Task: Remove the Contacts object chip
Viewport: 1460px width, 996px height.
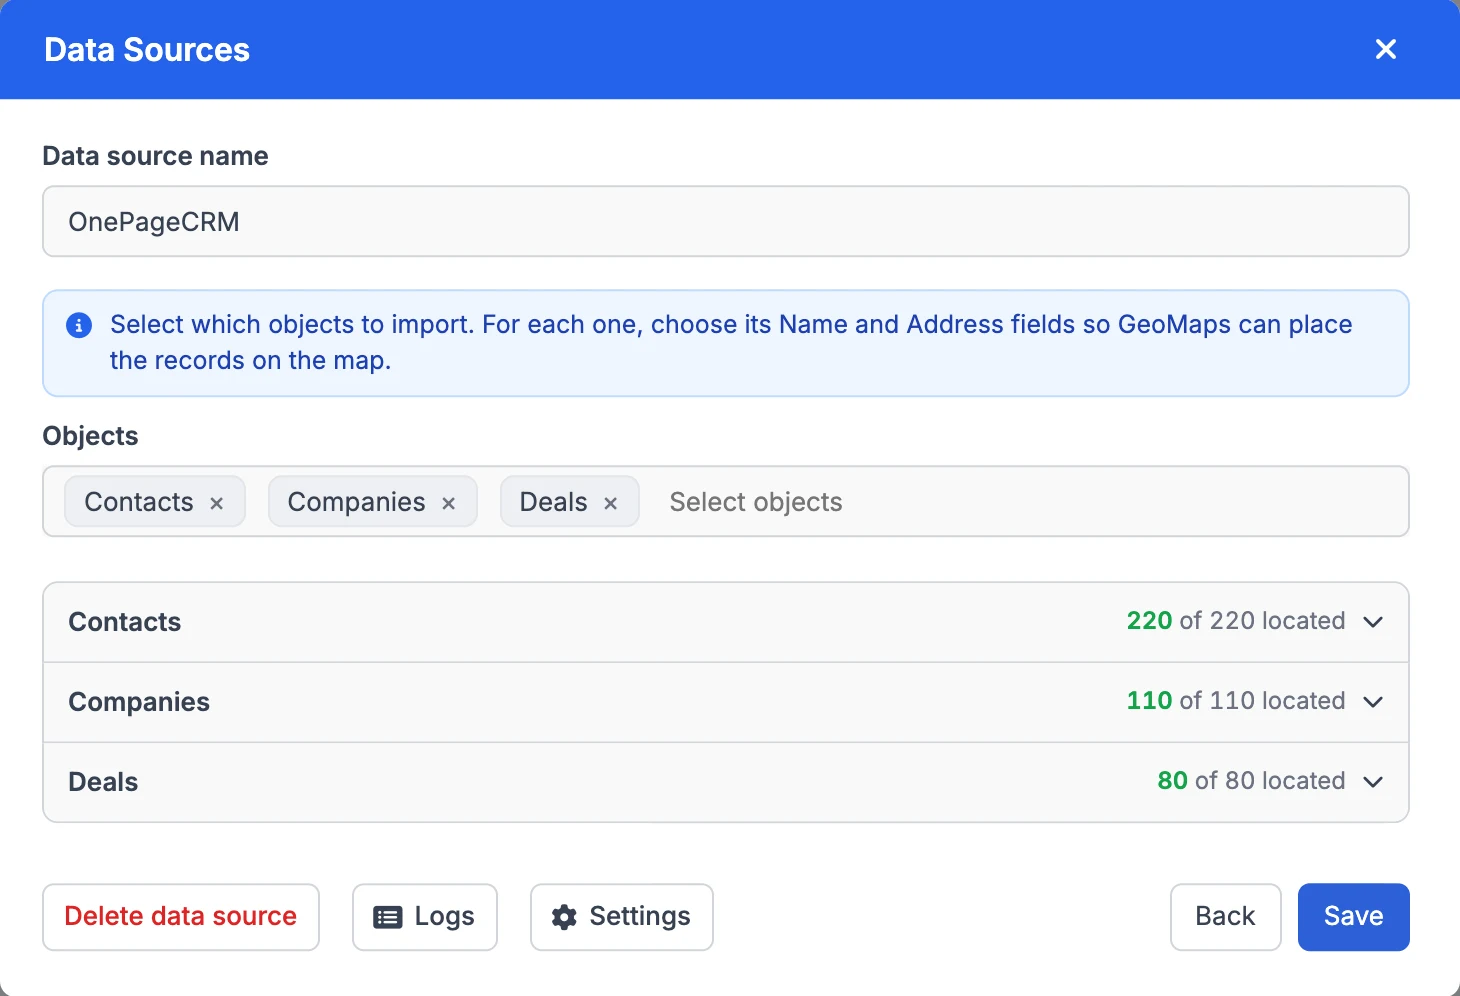Action: tap(216, 503)
